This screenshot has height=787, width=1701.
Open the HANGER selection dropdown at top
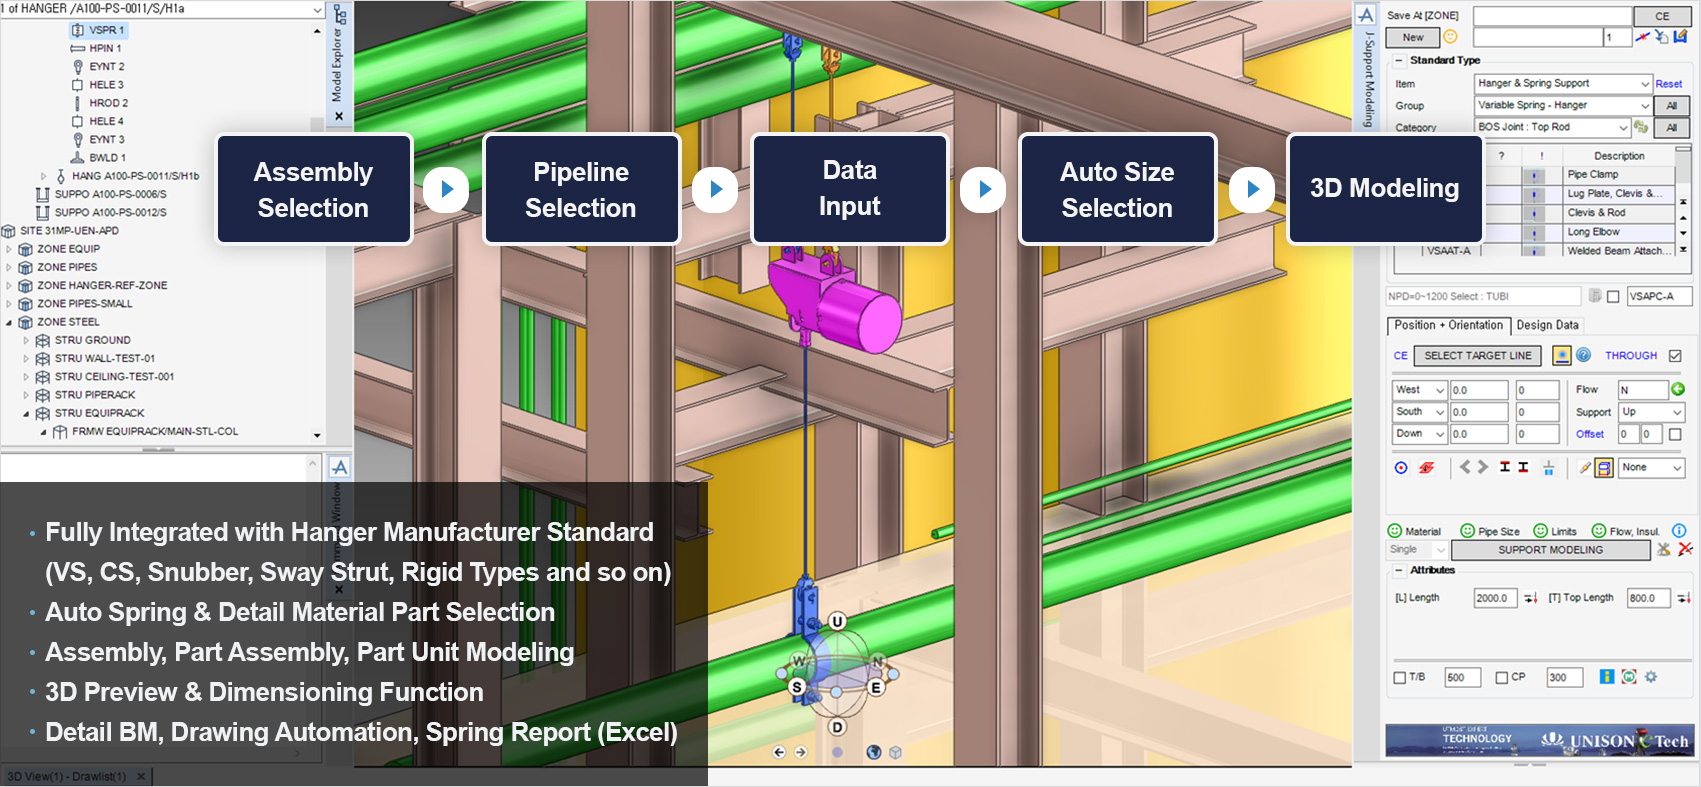(x=318, y=9)
